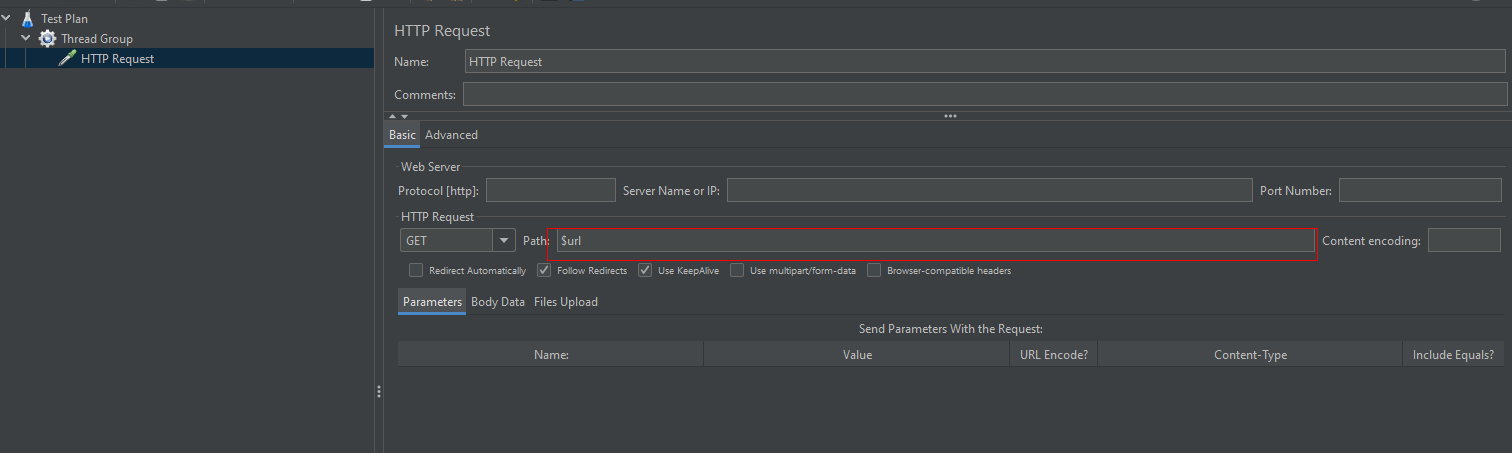Collapse the Test Plan tree node
Viewport: 1512px width, 453px height.
7,19
